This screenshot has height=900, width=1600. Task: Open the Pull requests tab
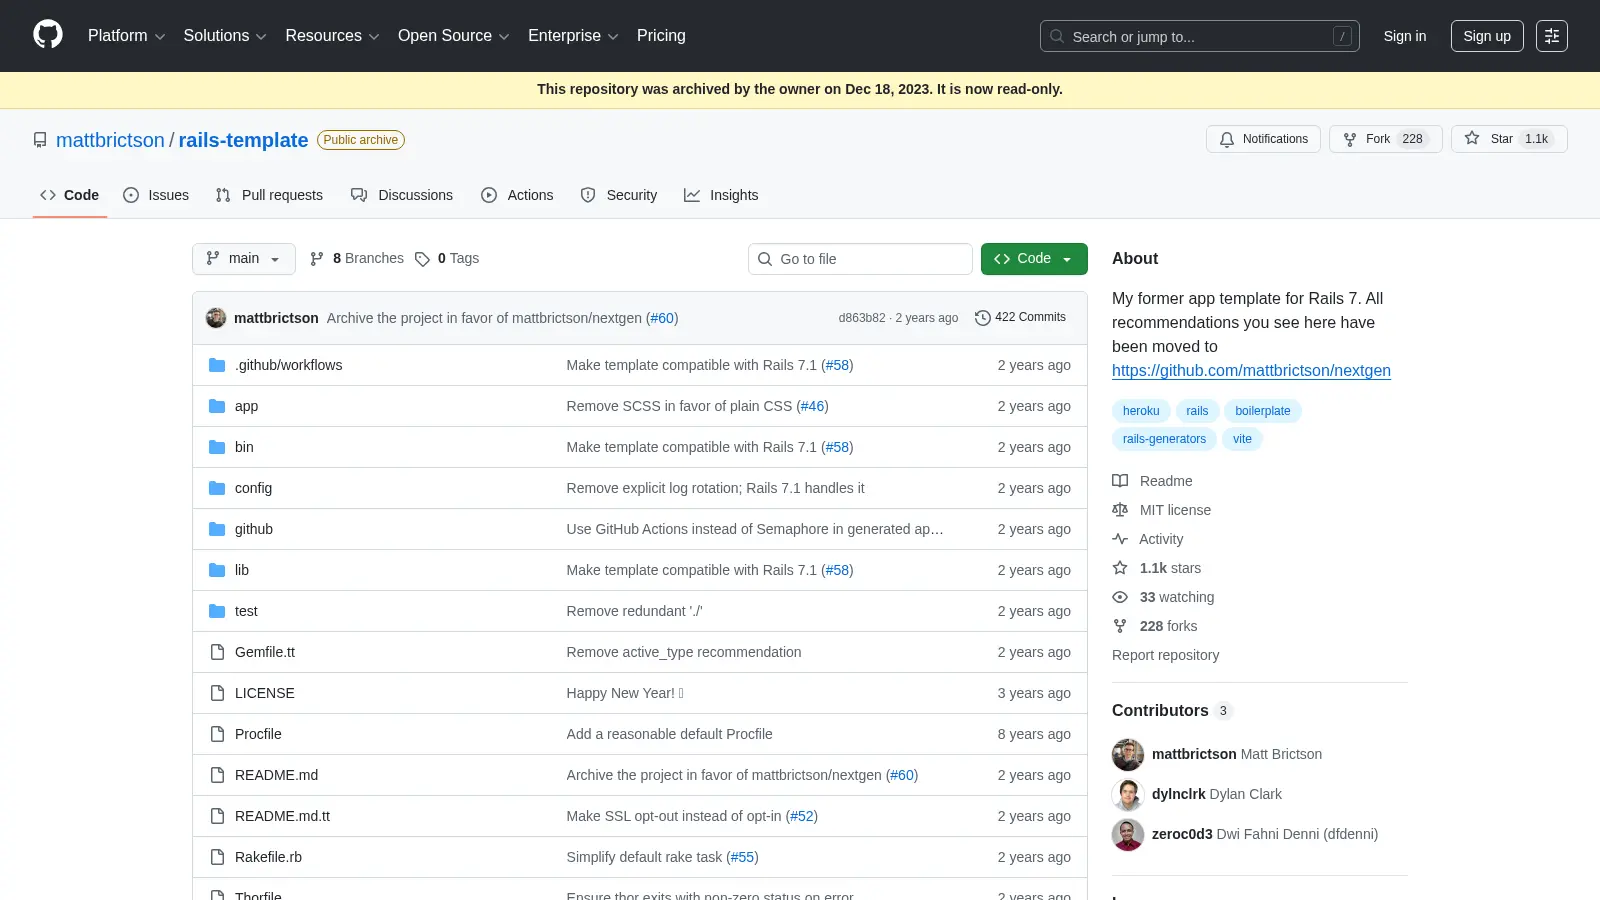click(269, 195)
